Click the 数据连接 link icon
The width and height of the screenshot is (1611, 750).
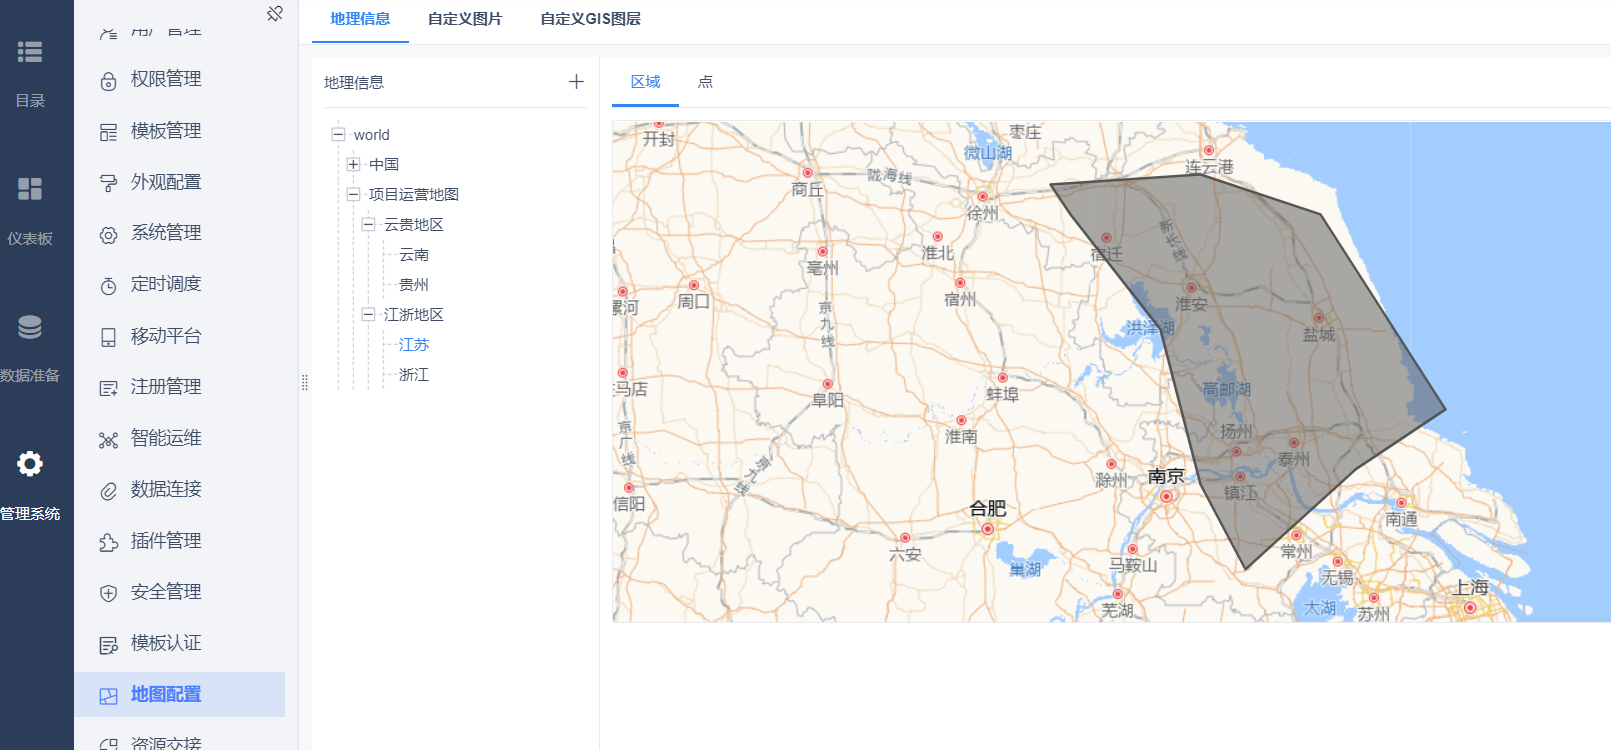click(108, 491)
